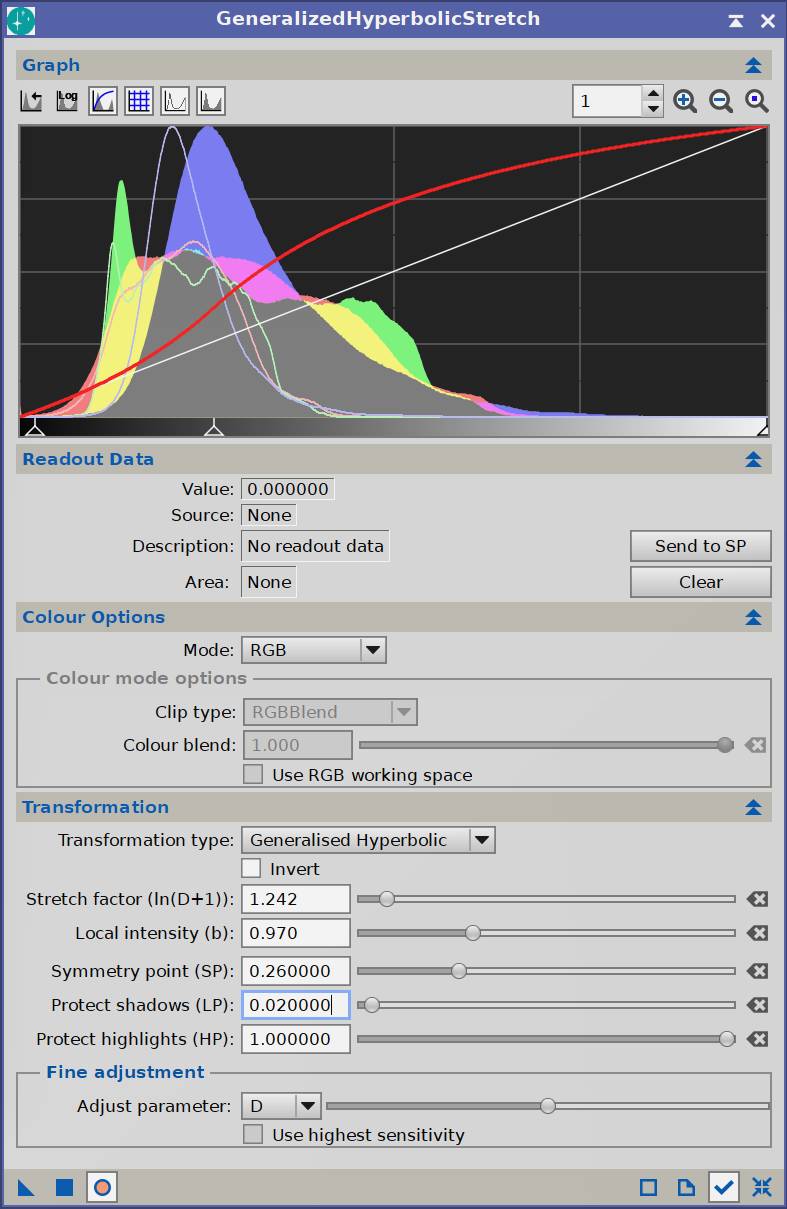Adjust the Protect shadows slider
The image size is (787, 1209).
(546, 1005)
